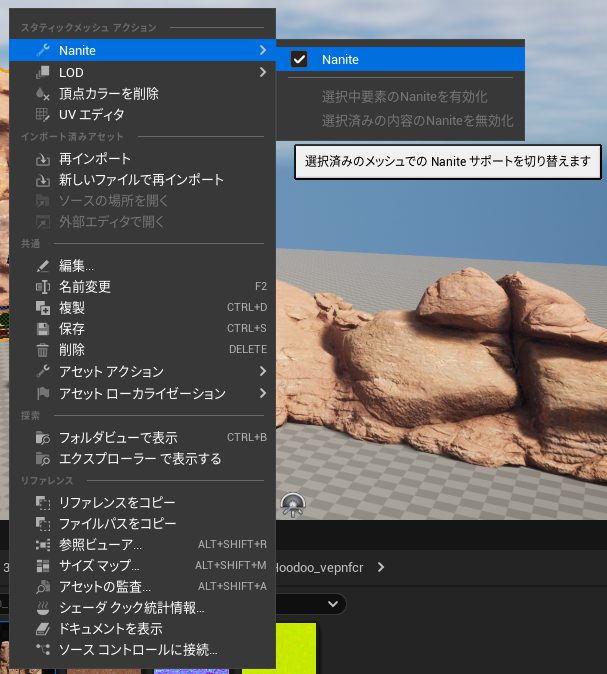The width and height of the screenshot is (607, 674).
Task: Expand the アセット ローカライゼーション submenu
Action: (x=263, y=394)
